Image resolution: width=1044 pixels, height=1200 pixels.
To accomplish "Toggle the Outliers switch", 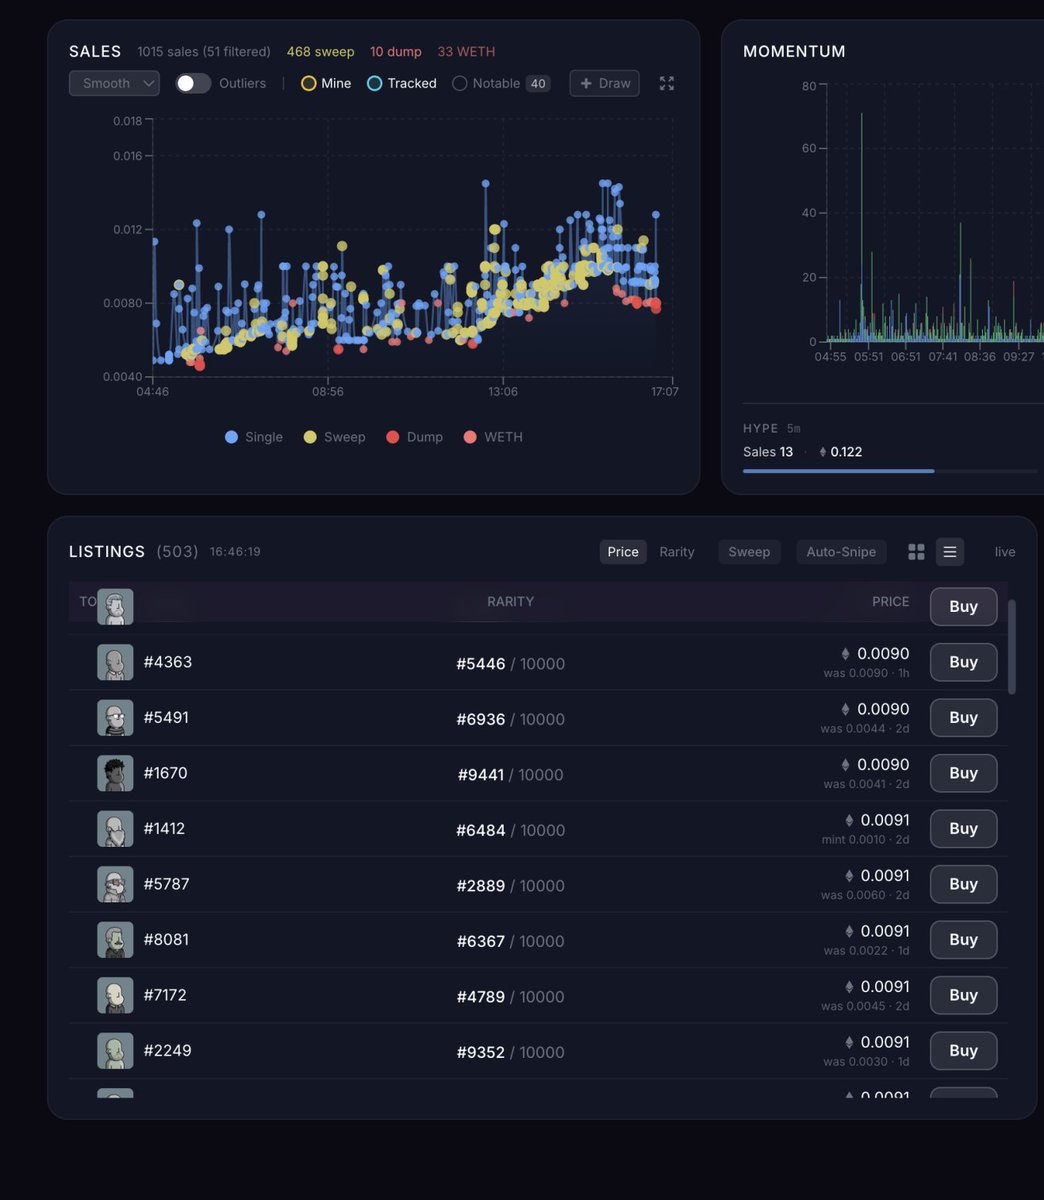I will coord(193,83).
